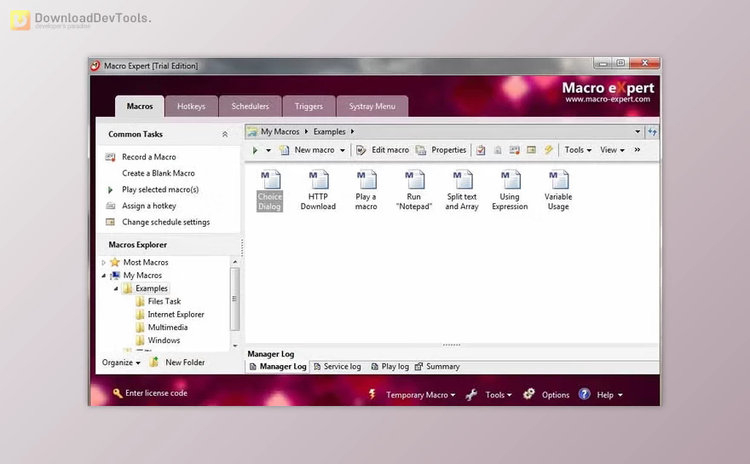Click Play selected macro(s) task

point(160,189)
